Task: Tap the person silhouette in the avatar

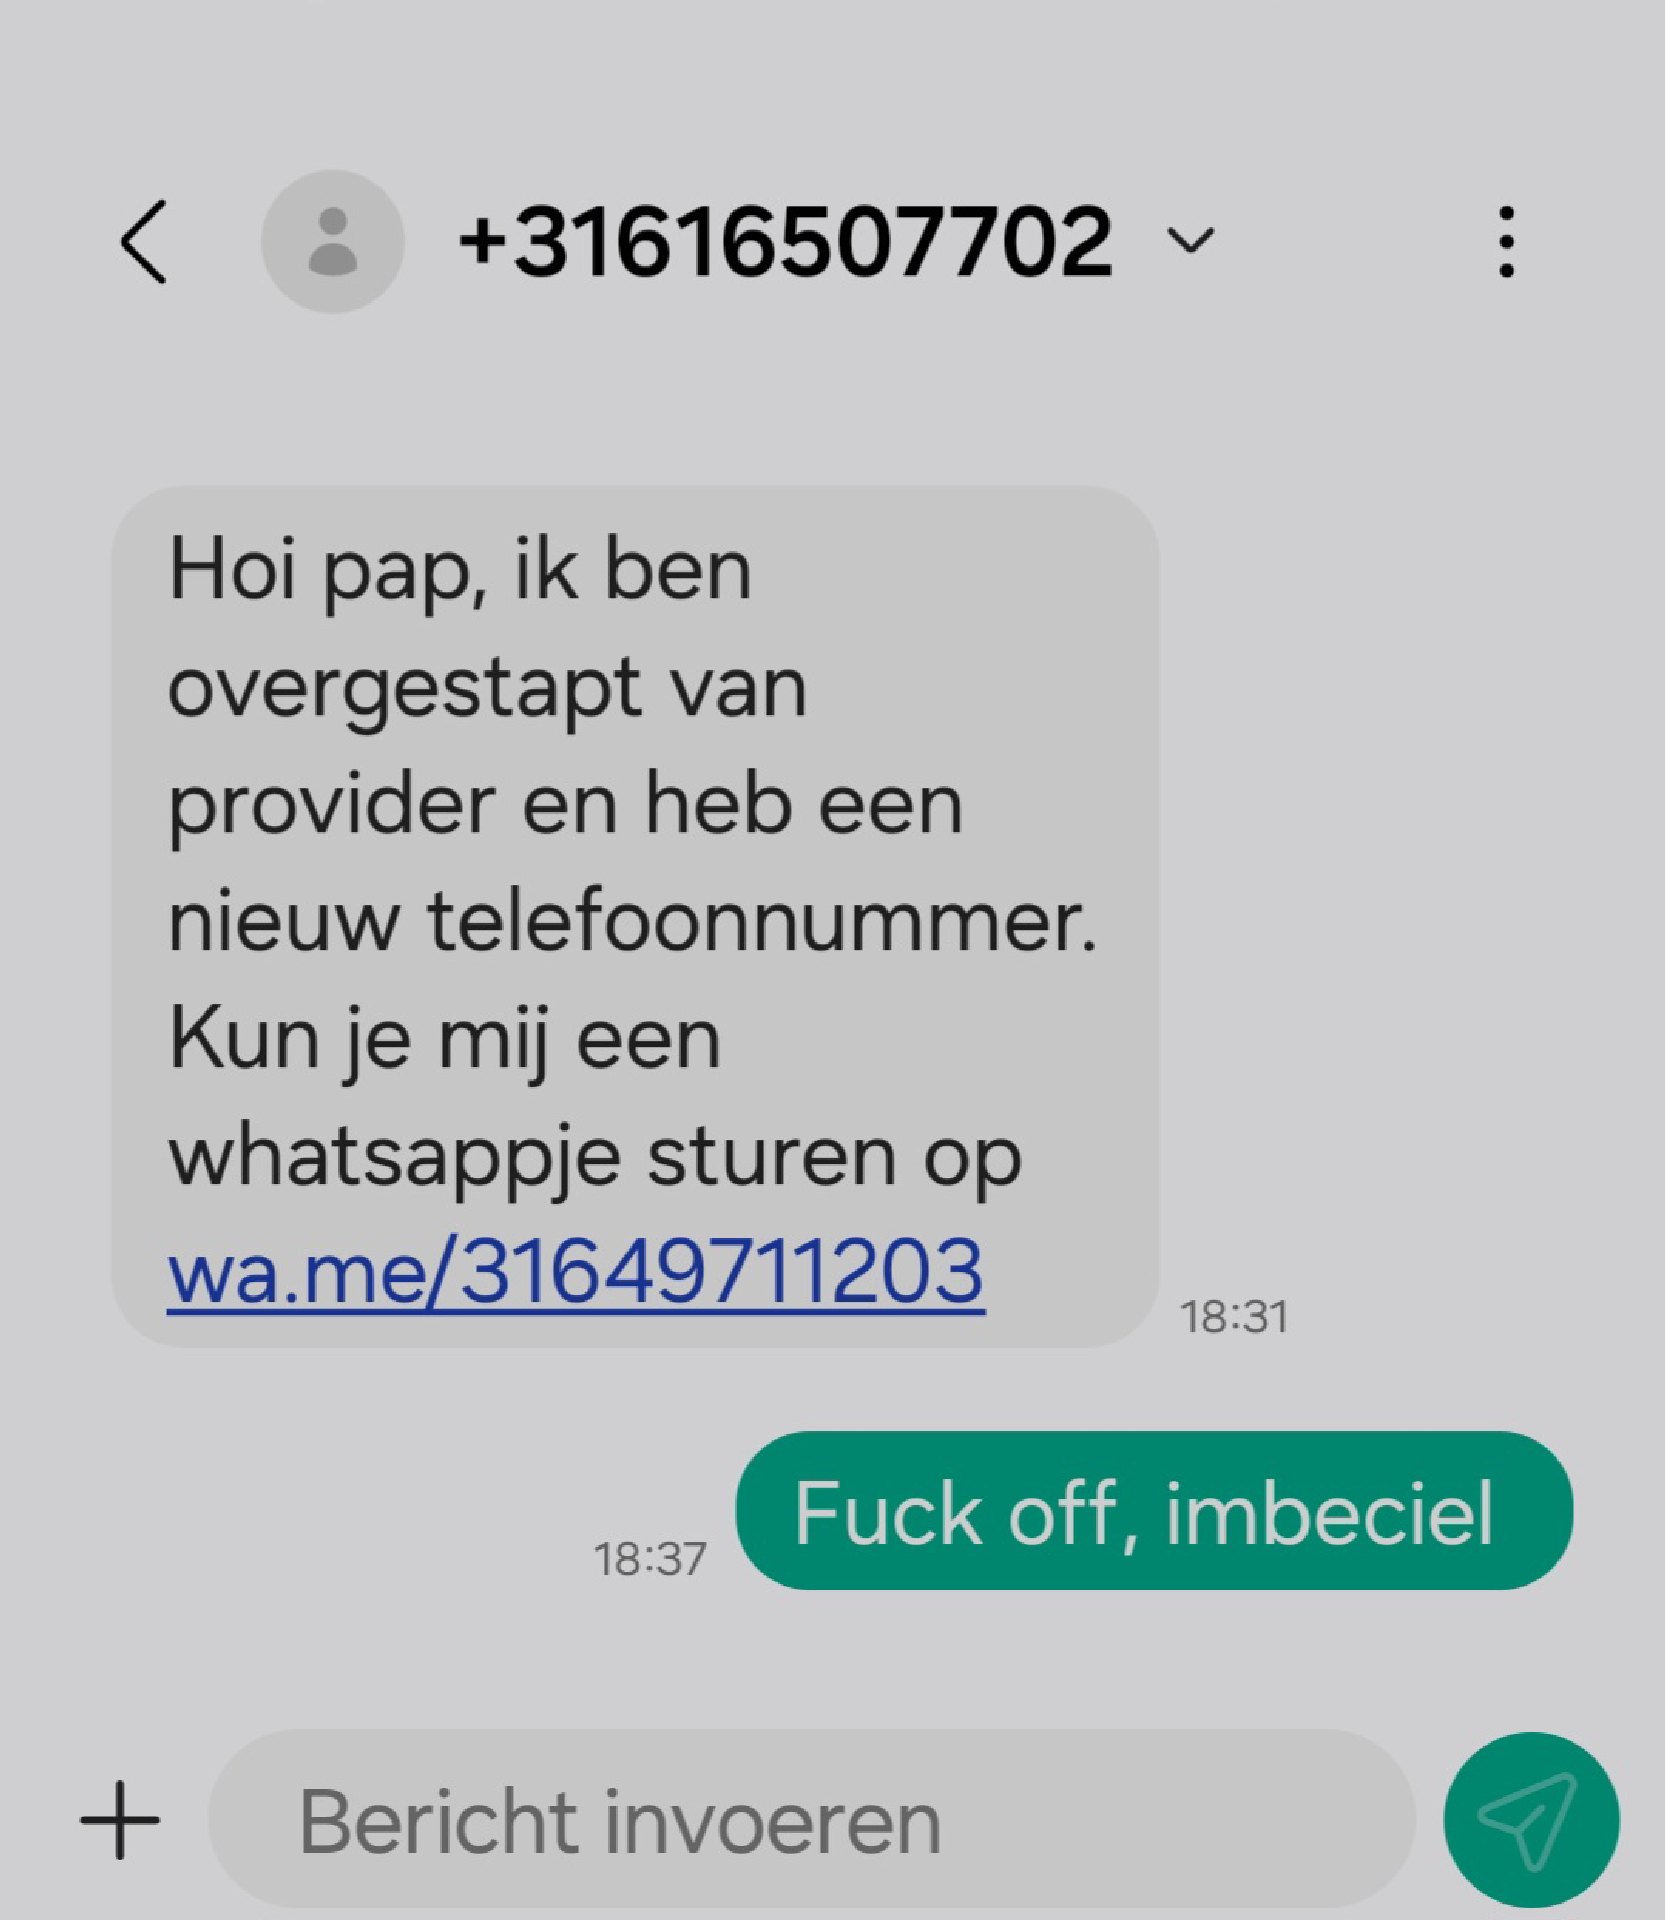Action: tap(333, 242)
